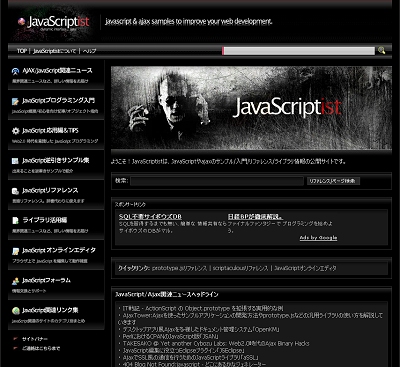Viewport: 400px width, 367px height.
Task: Open prototype.jsリファレンス quick link
Action: click(x=179, y=268)
